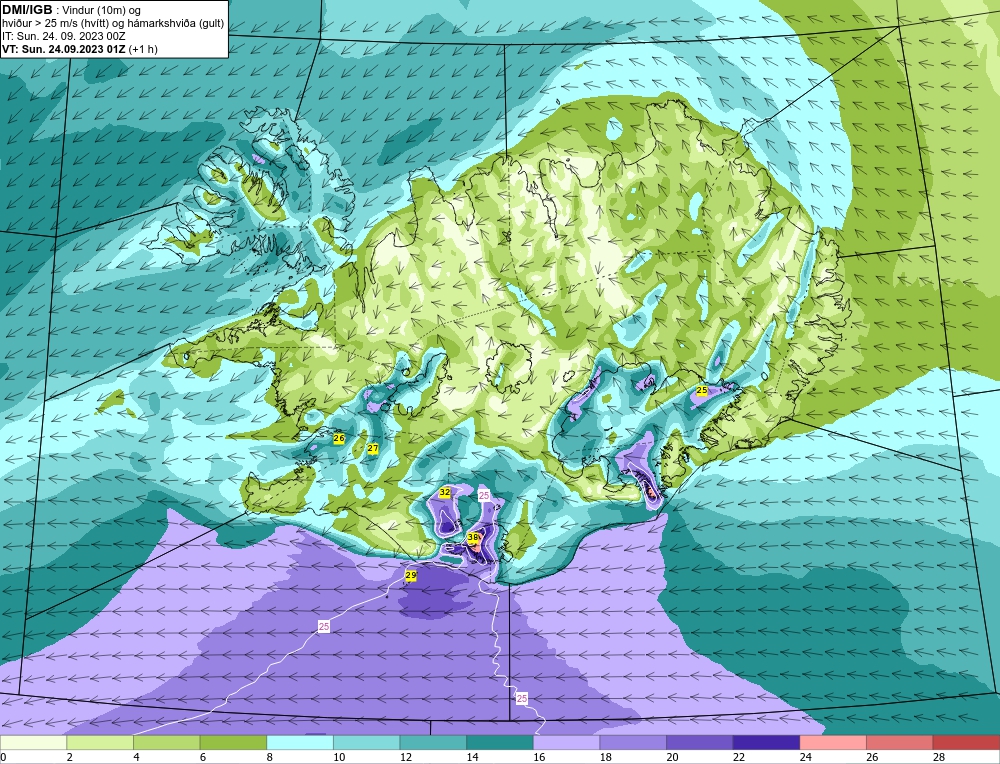The height and width of the screenshot is (764, 1000).
Task: Click white 25 contour label beside yellow 32
Action: pyautogui.click(x=483, y=496)
